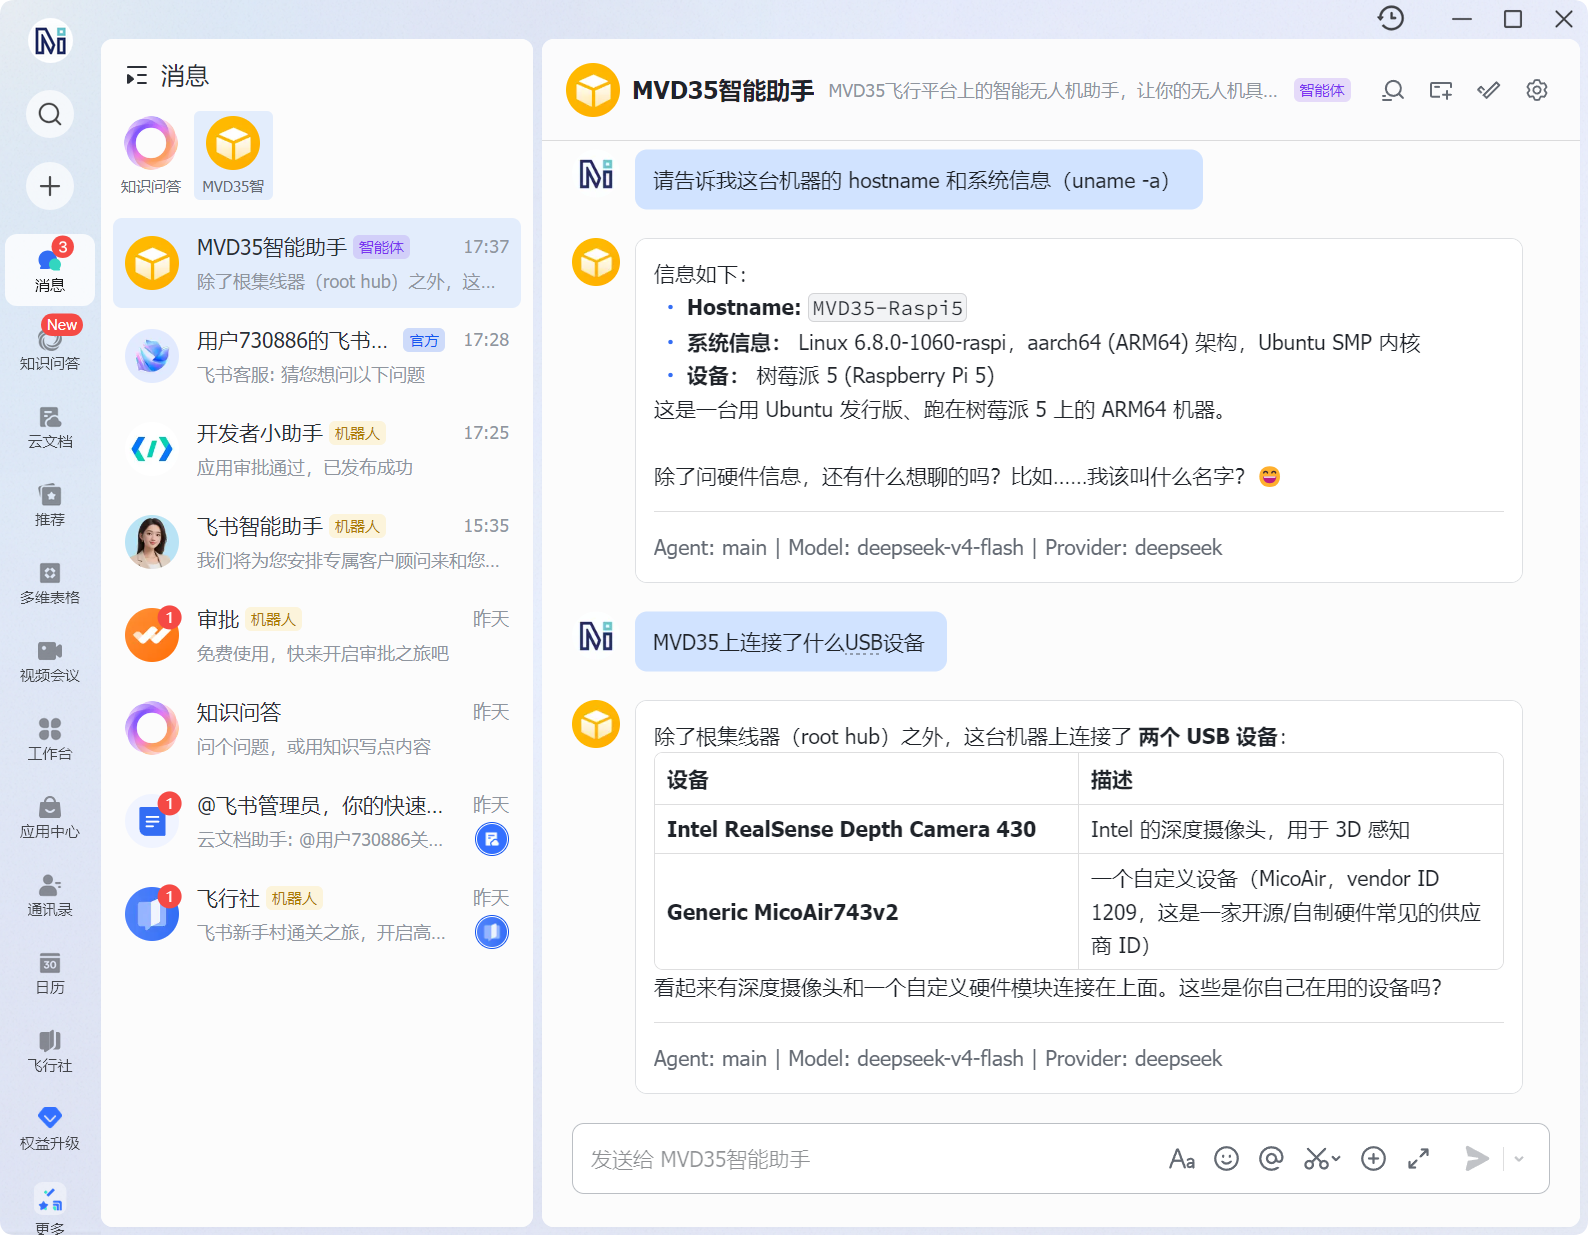1588x1235 pixels.
Task: Click the Hostname value MVD35-Raspi5
Action: (887, 308)
